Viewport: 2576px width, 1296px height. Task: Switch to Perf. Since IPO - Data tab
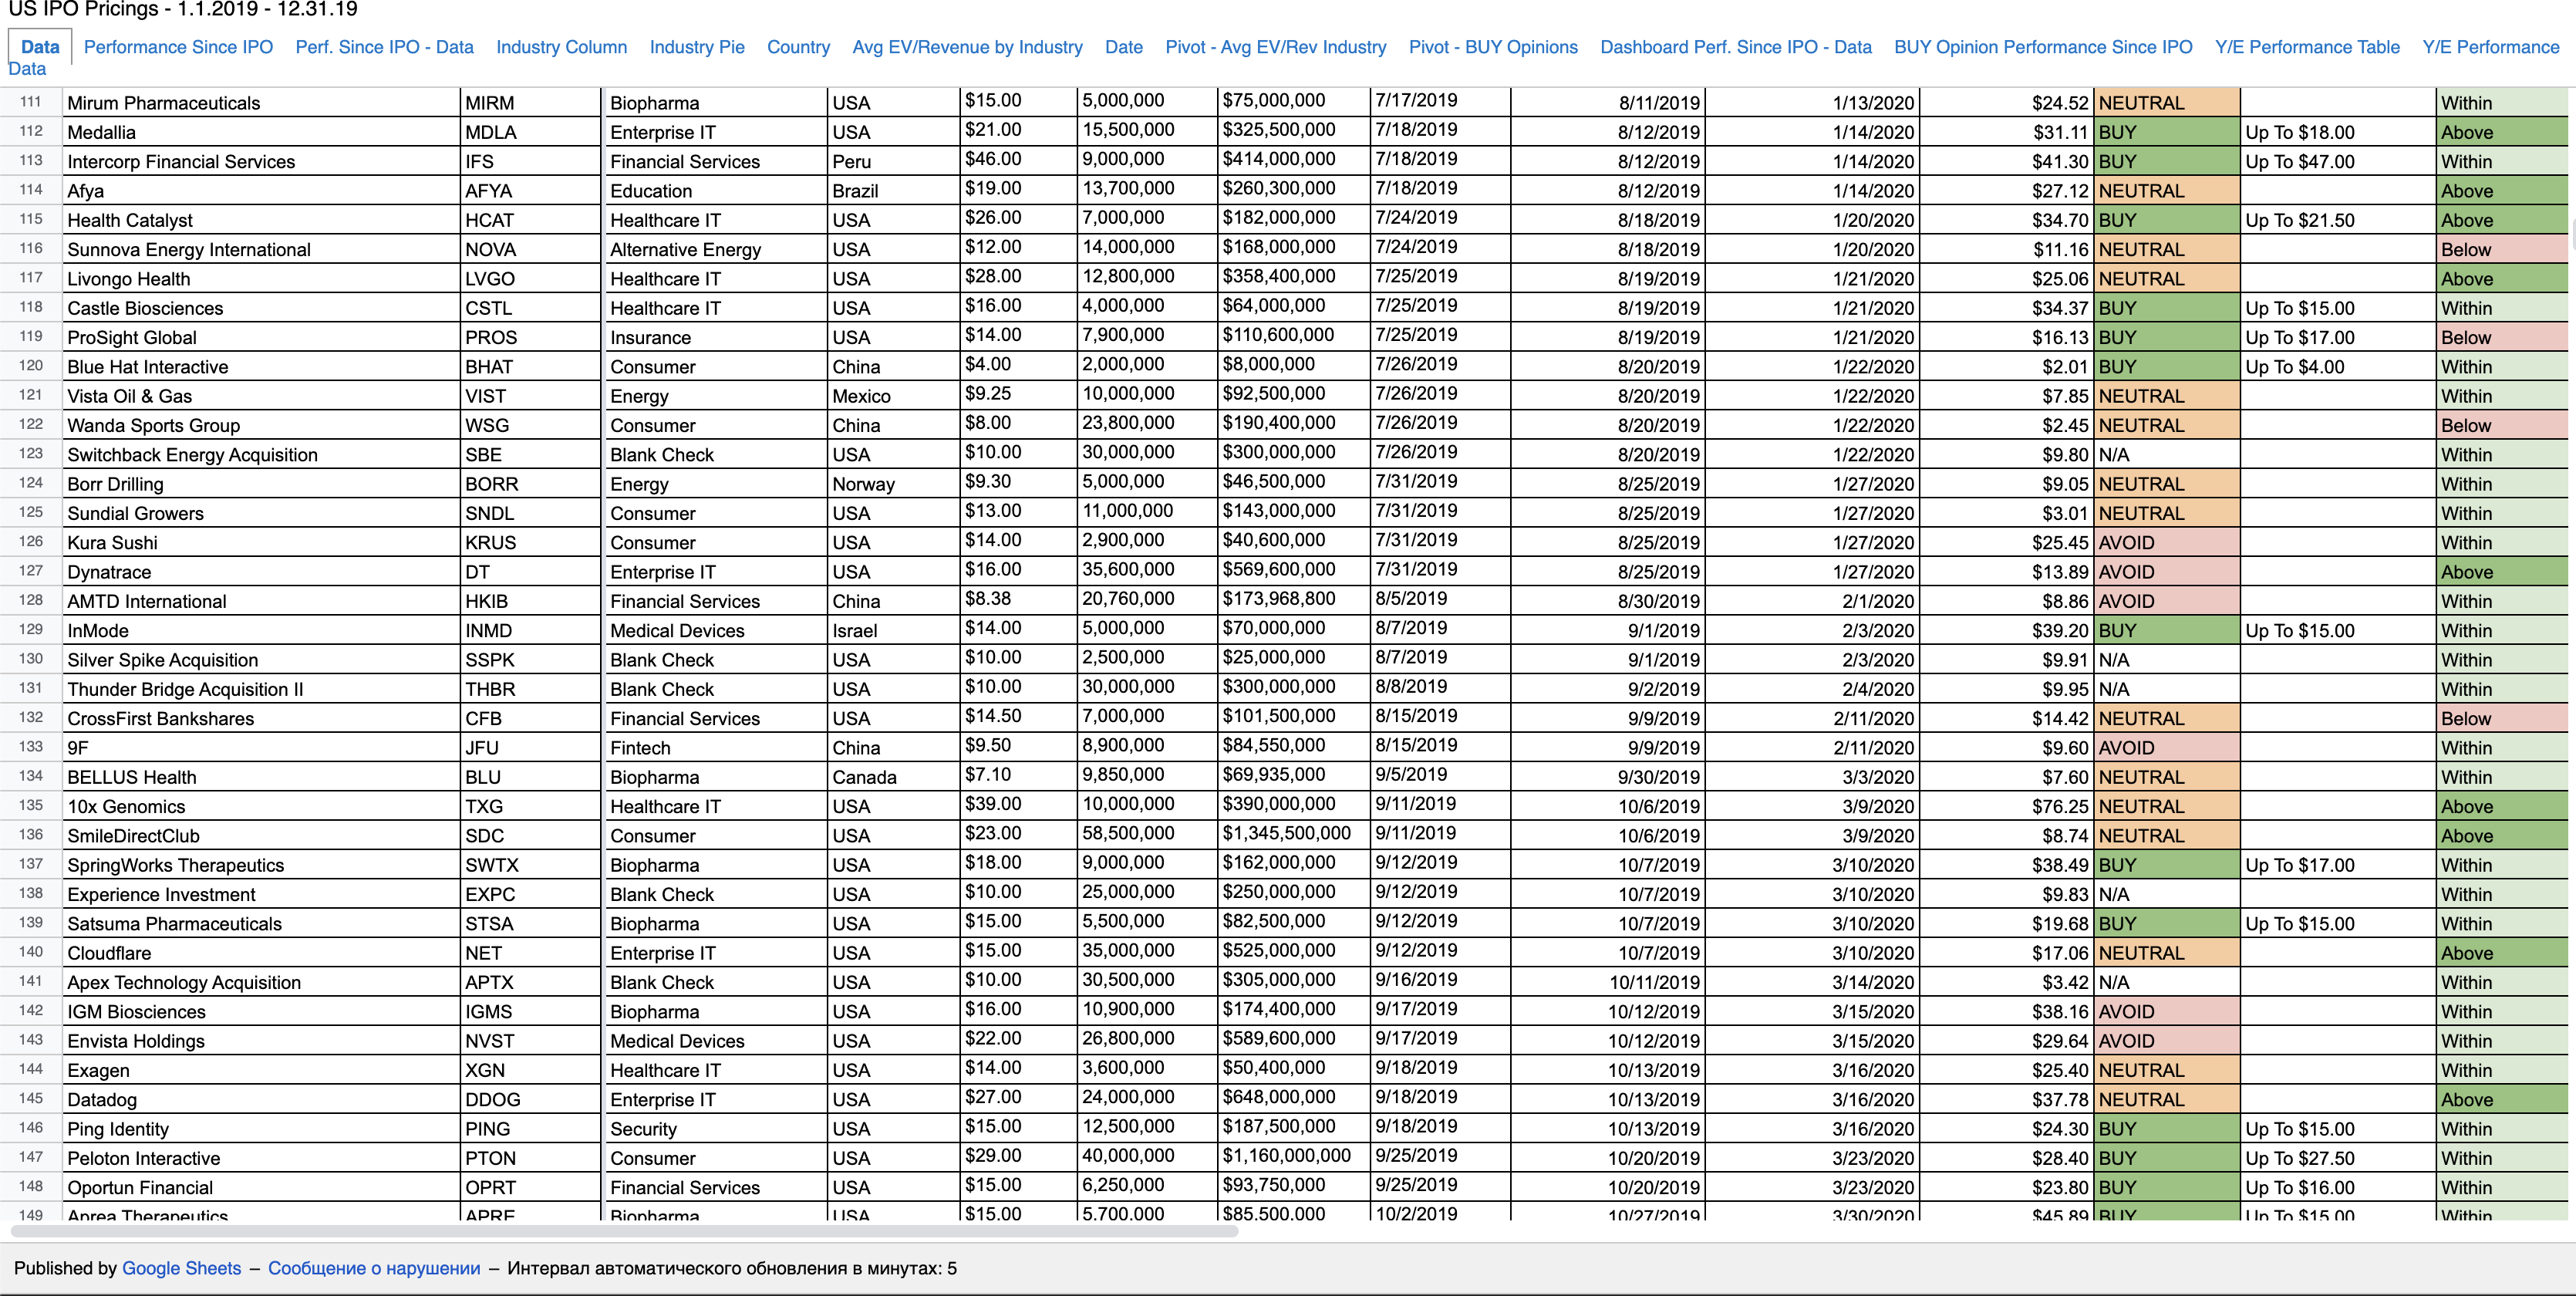tap(384, 47)
